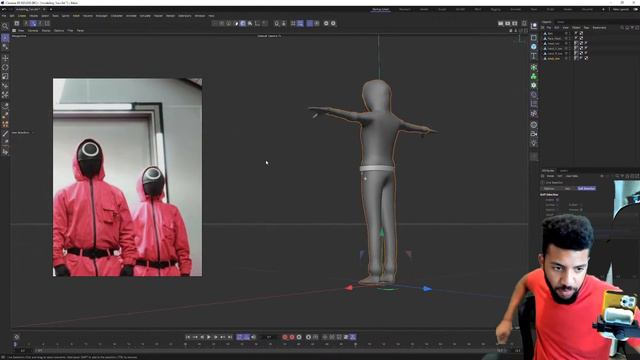Switch to the Layers tab beside Attributes
Image resolution: width=640 pixels, height=360 pixels.
click(x=564, y=171)
